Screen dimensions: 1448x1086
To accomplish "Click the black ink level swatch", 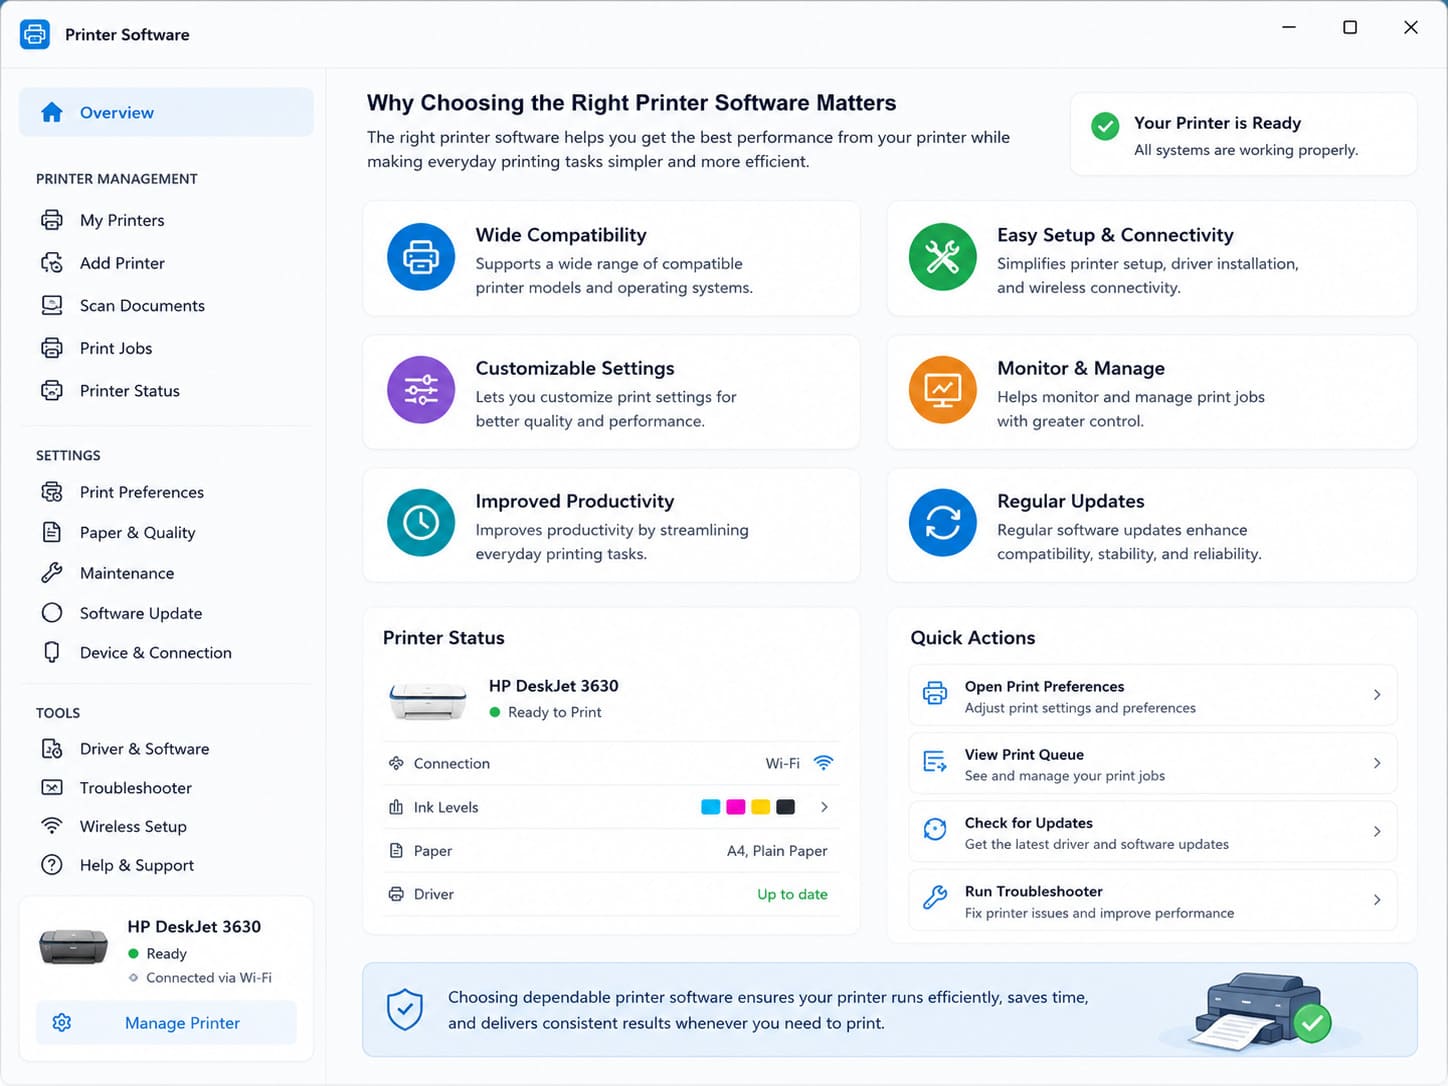I will (x=786, y=807).
